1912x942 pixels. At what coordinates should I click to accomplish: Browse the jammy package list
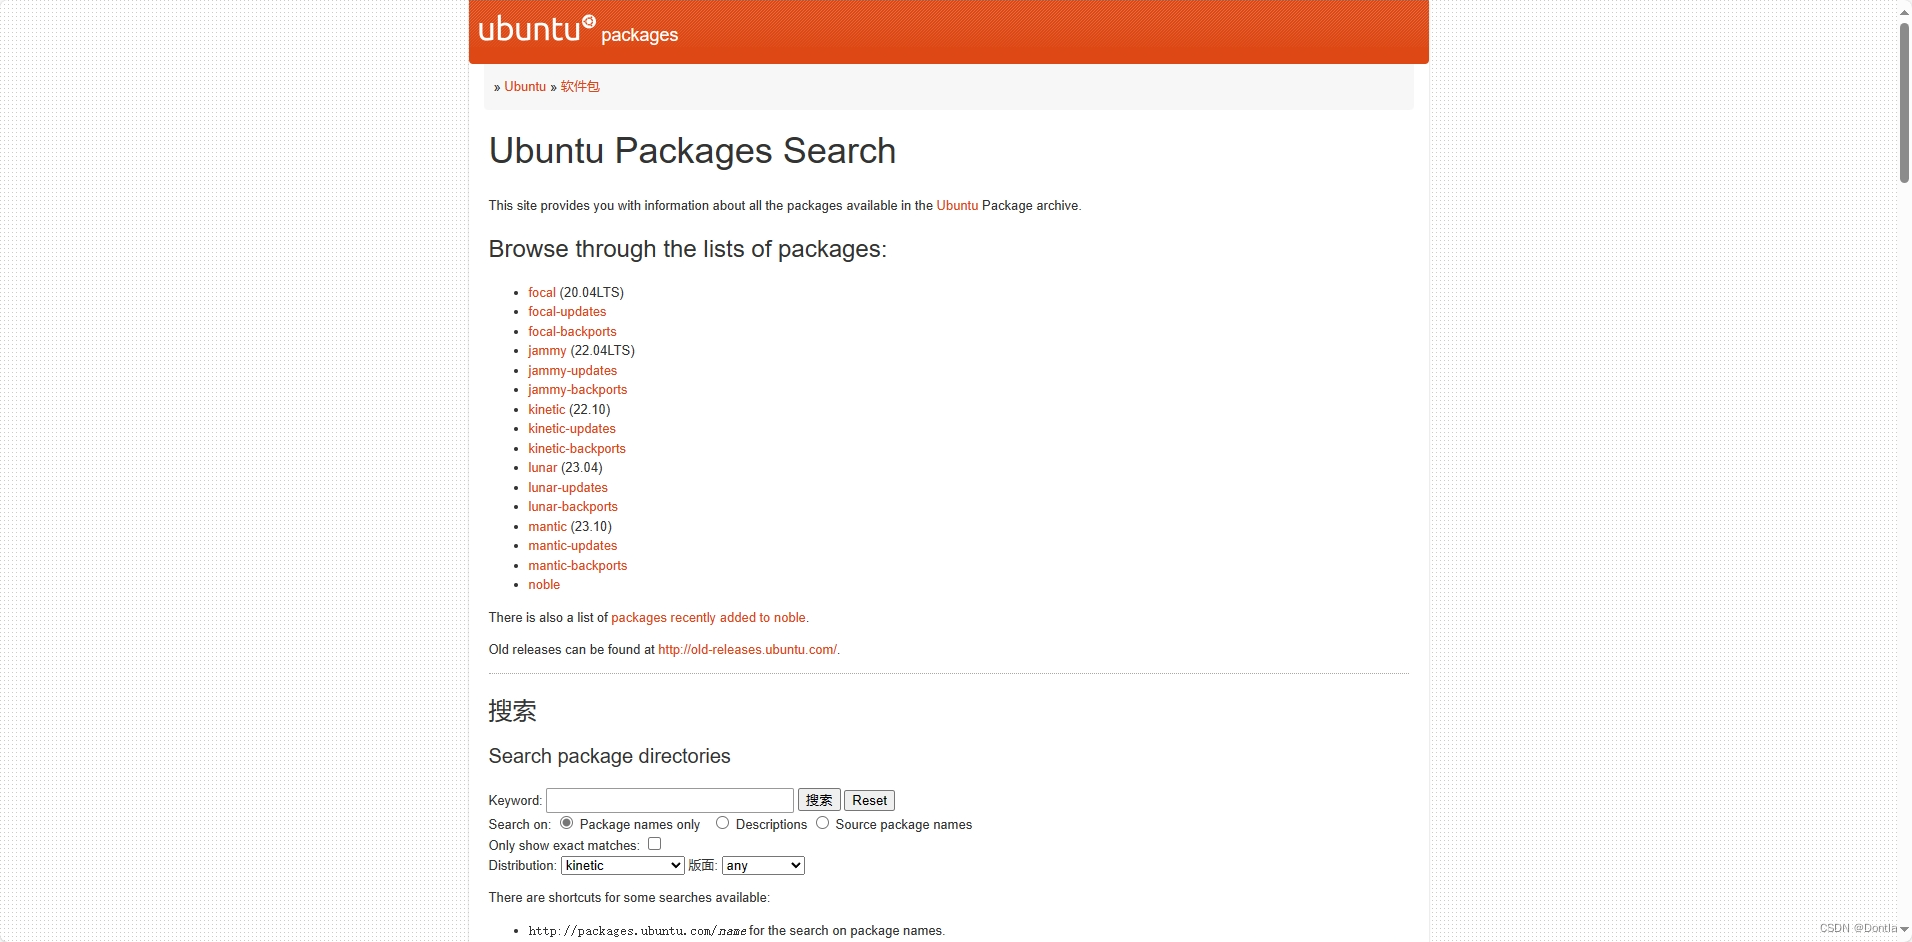[x=547, y=351]
